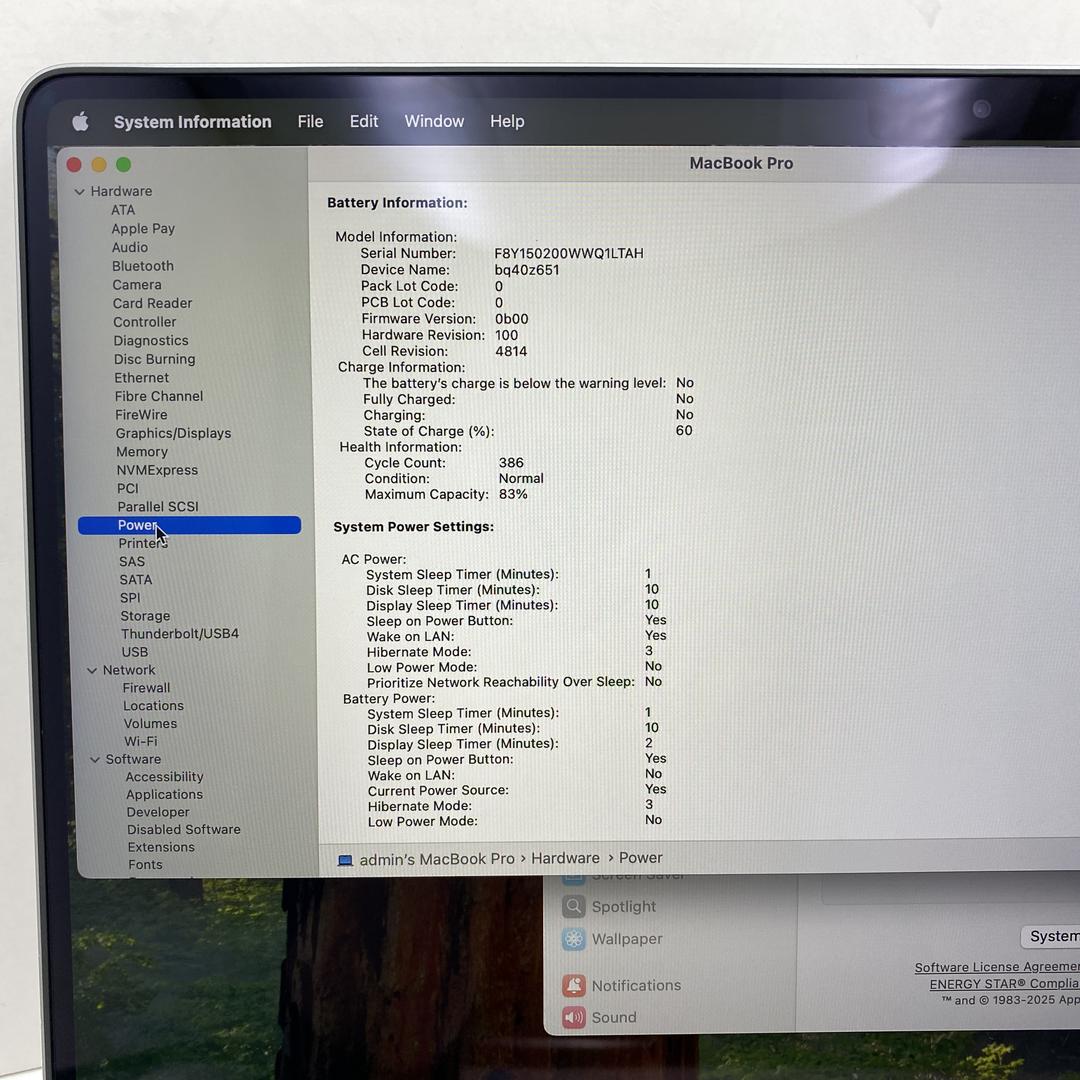Select Ethernet in the sidebar
Viewport: 1080px width, 1080px height.
(142, 377)
